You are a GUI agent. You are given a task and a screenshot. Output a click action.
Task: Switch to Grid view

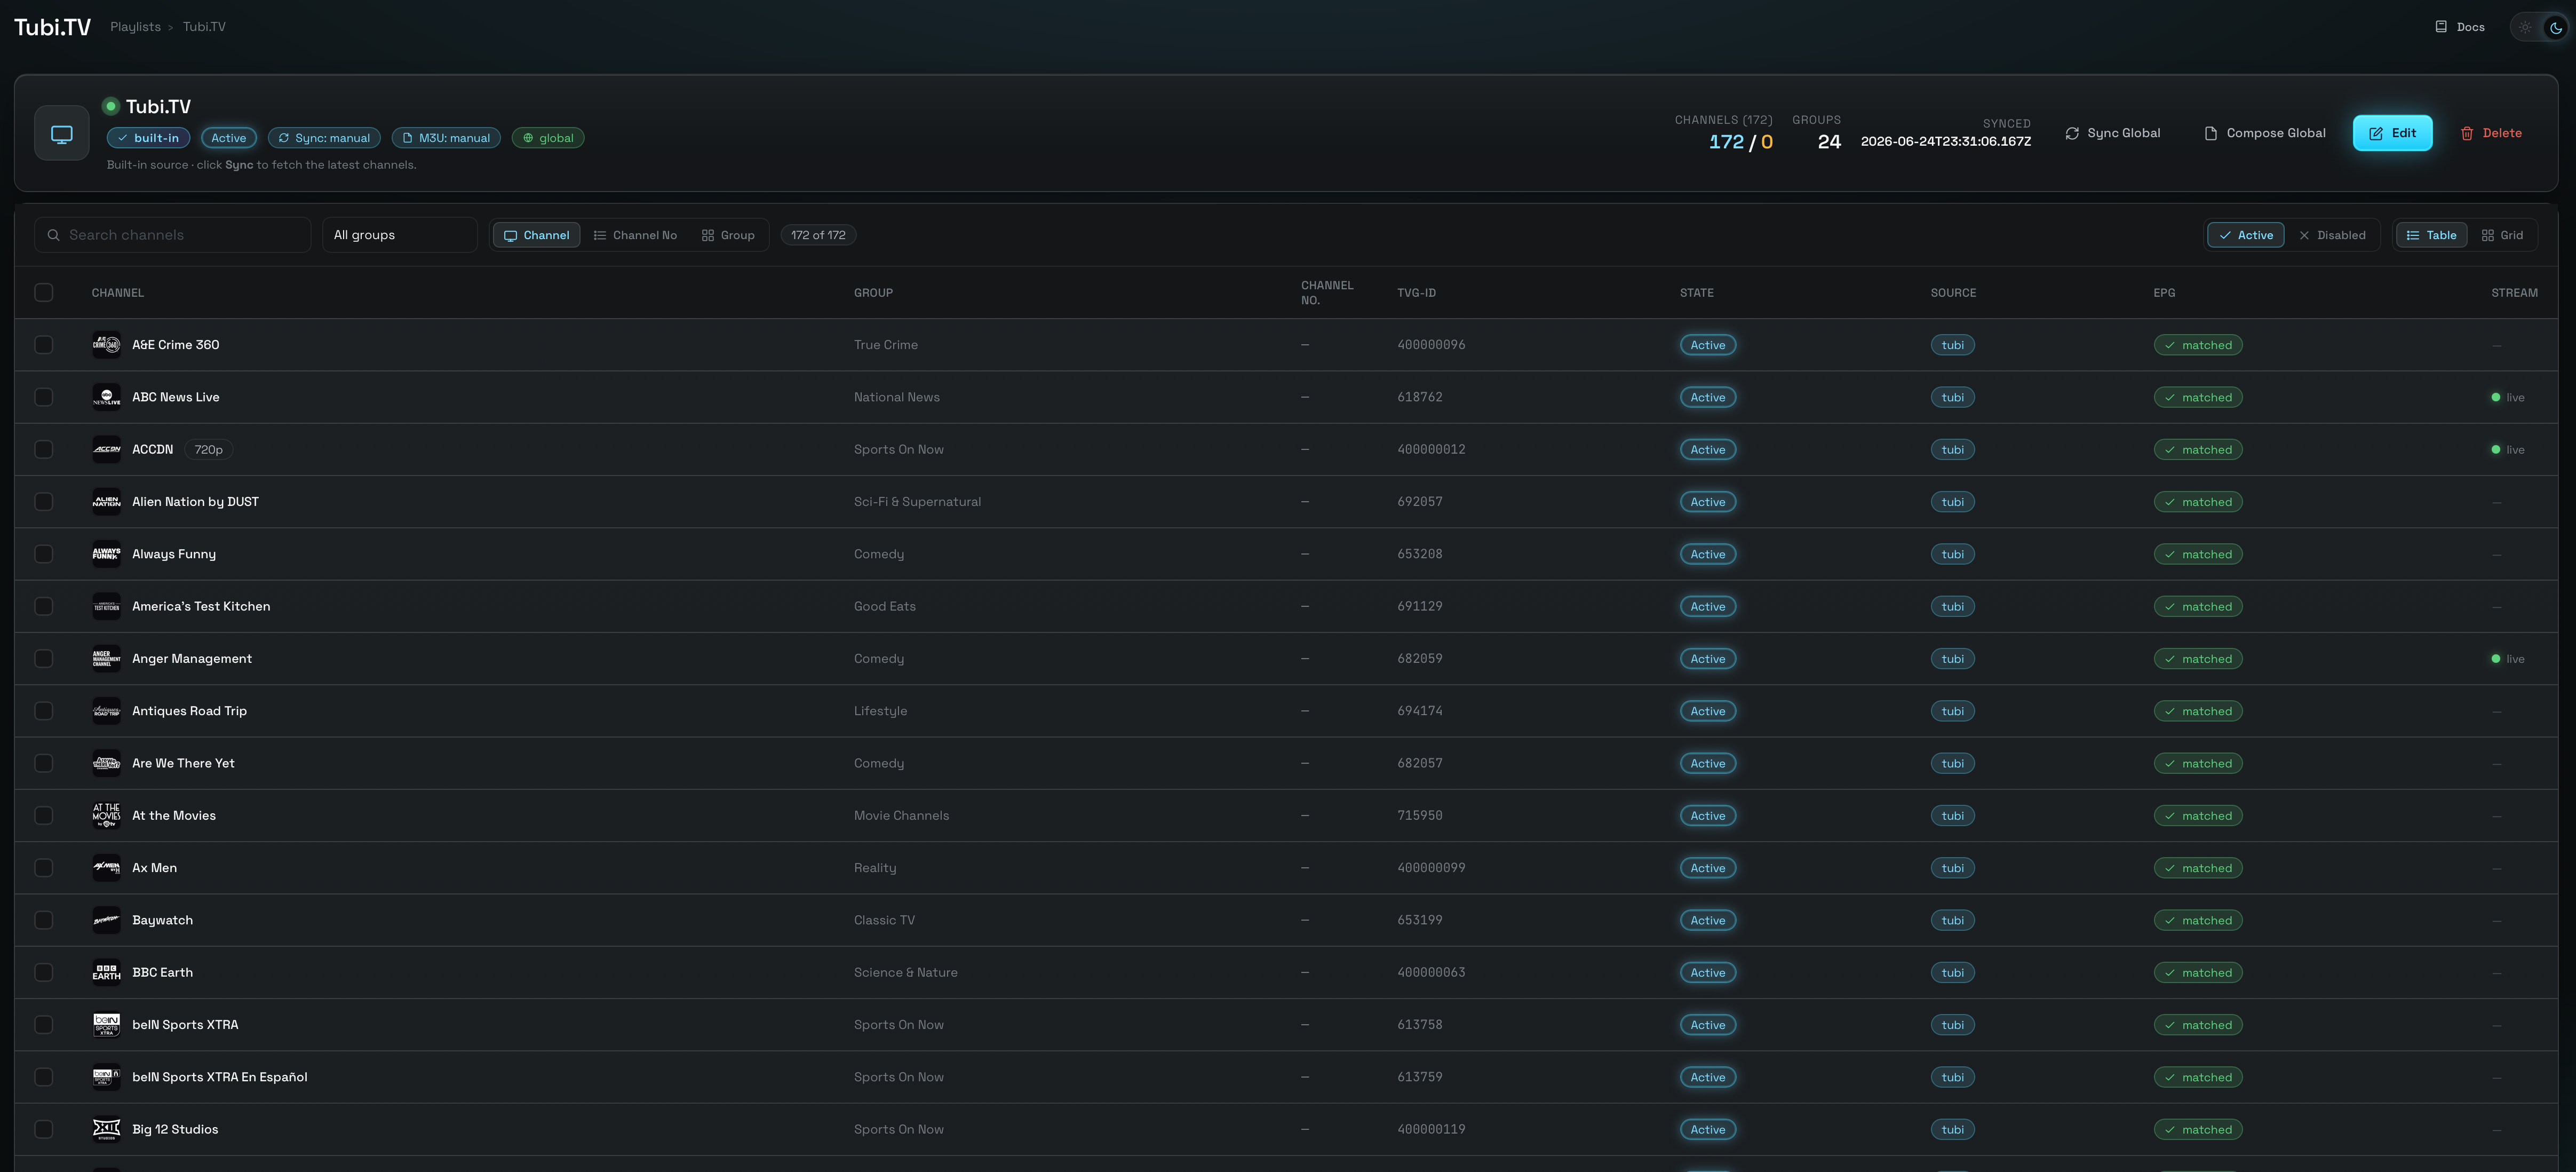[x=2502, y=235]
